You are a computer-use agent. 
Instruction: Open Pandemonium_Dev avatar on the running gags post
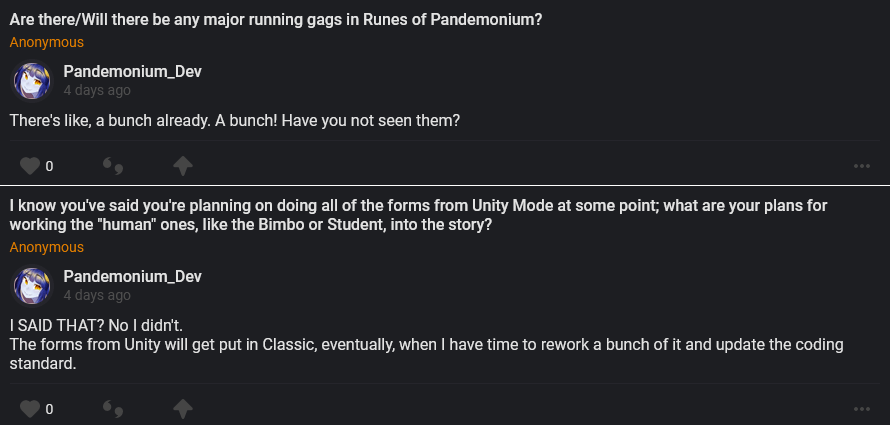click(32, 81)
